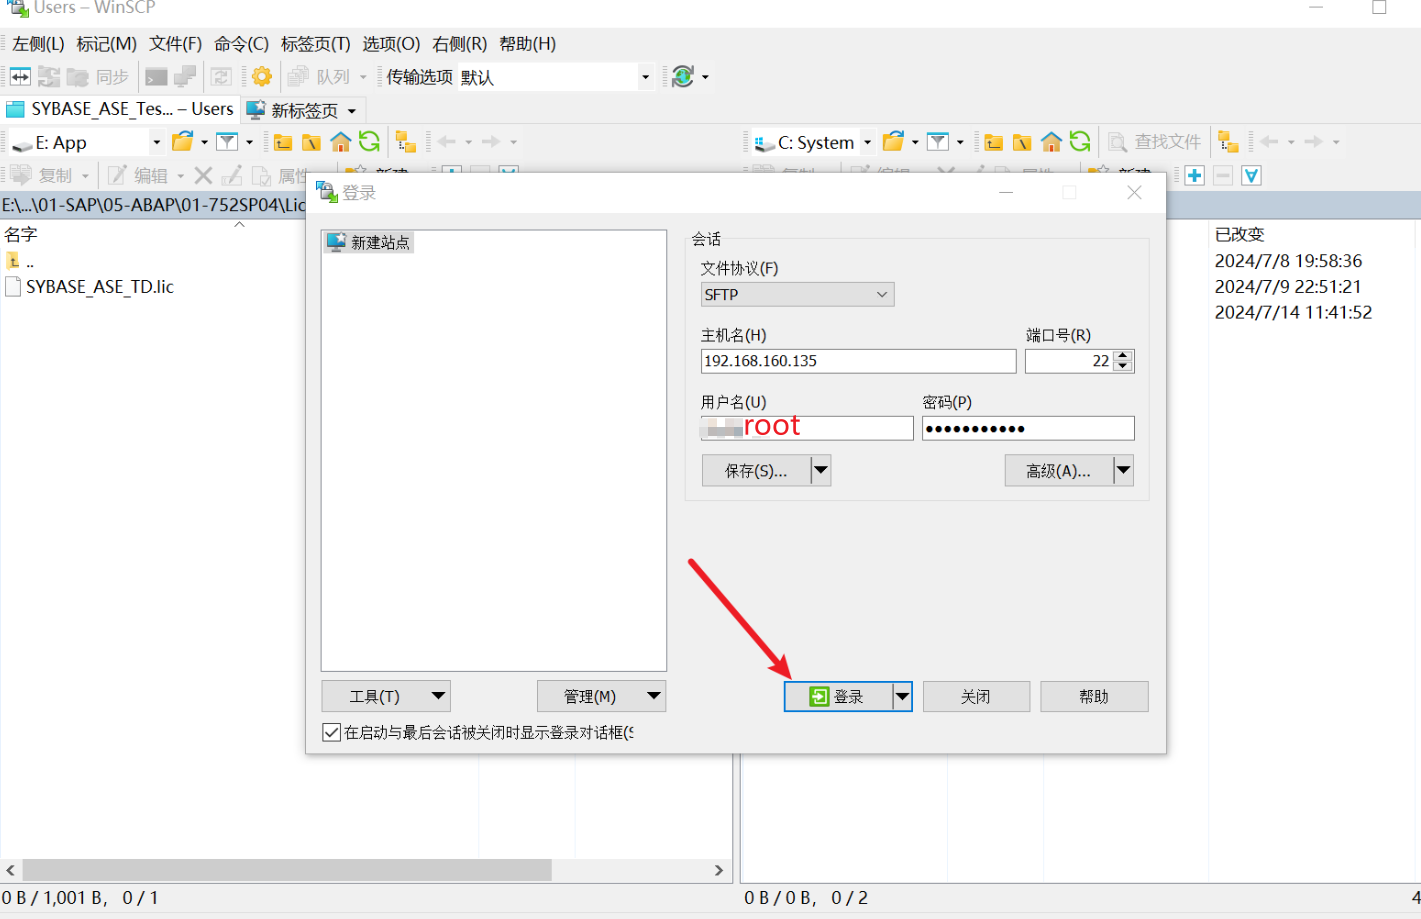Click the 关闭 button in login dialog

point(975,697)
